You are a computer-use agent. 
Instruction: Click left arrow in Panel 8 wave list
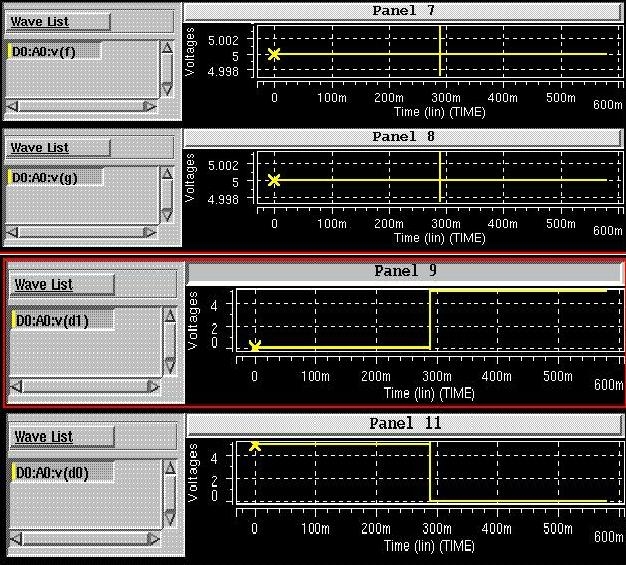[x=12, y=232]
